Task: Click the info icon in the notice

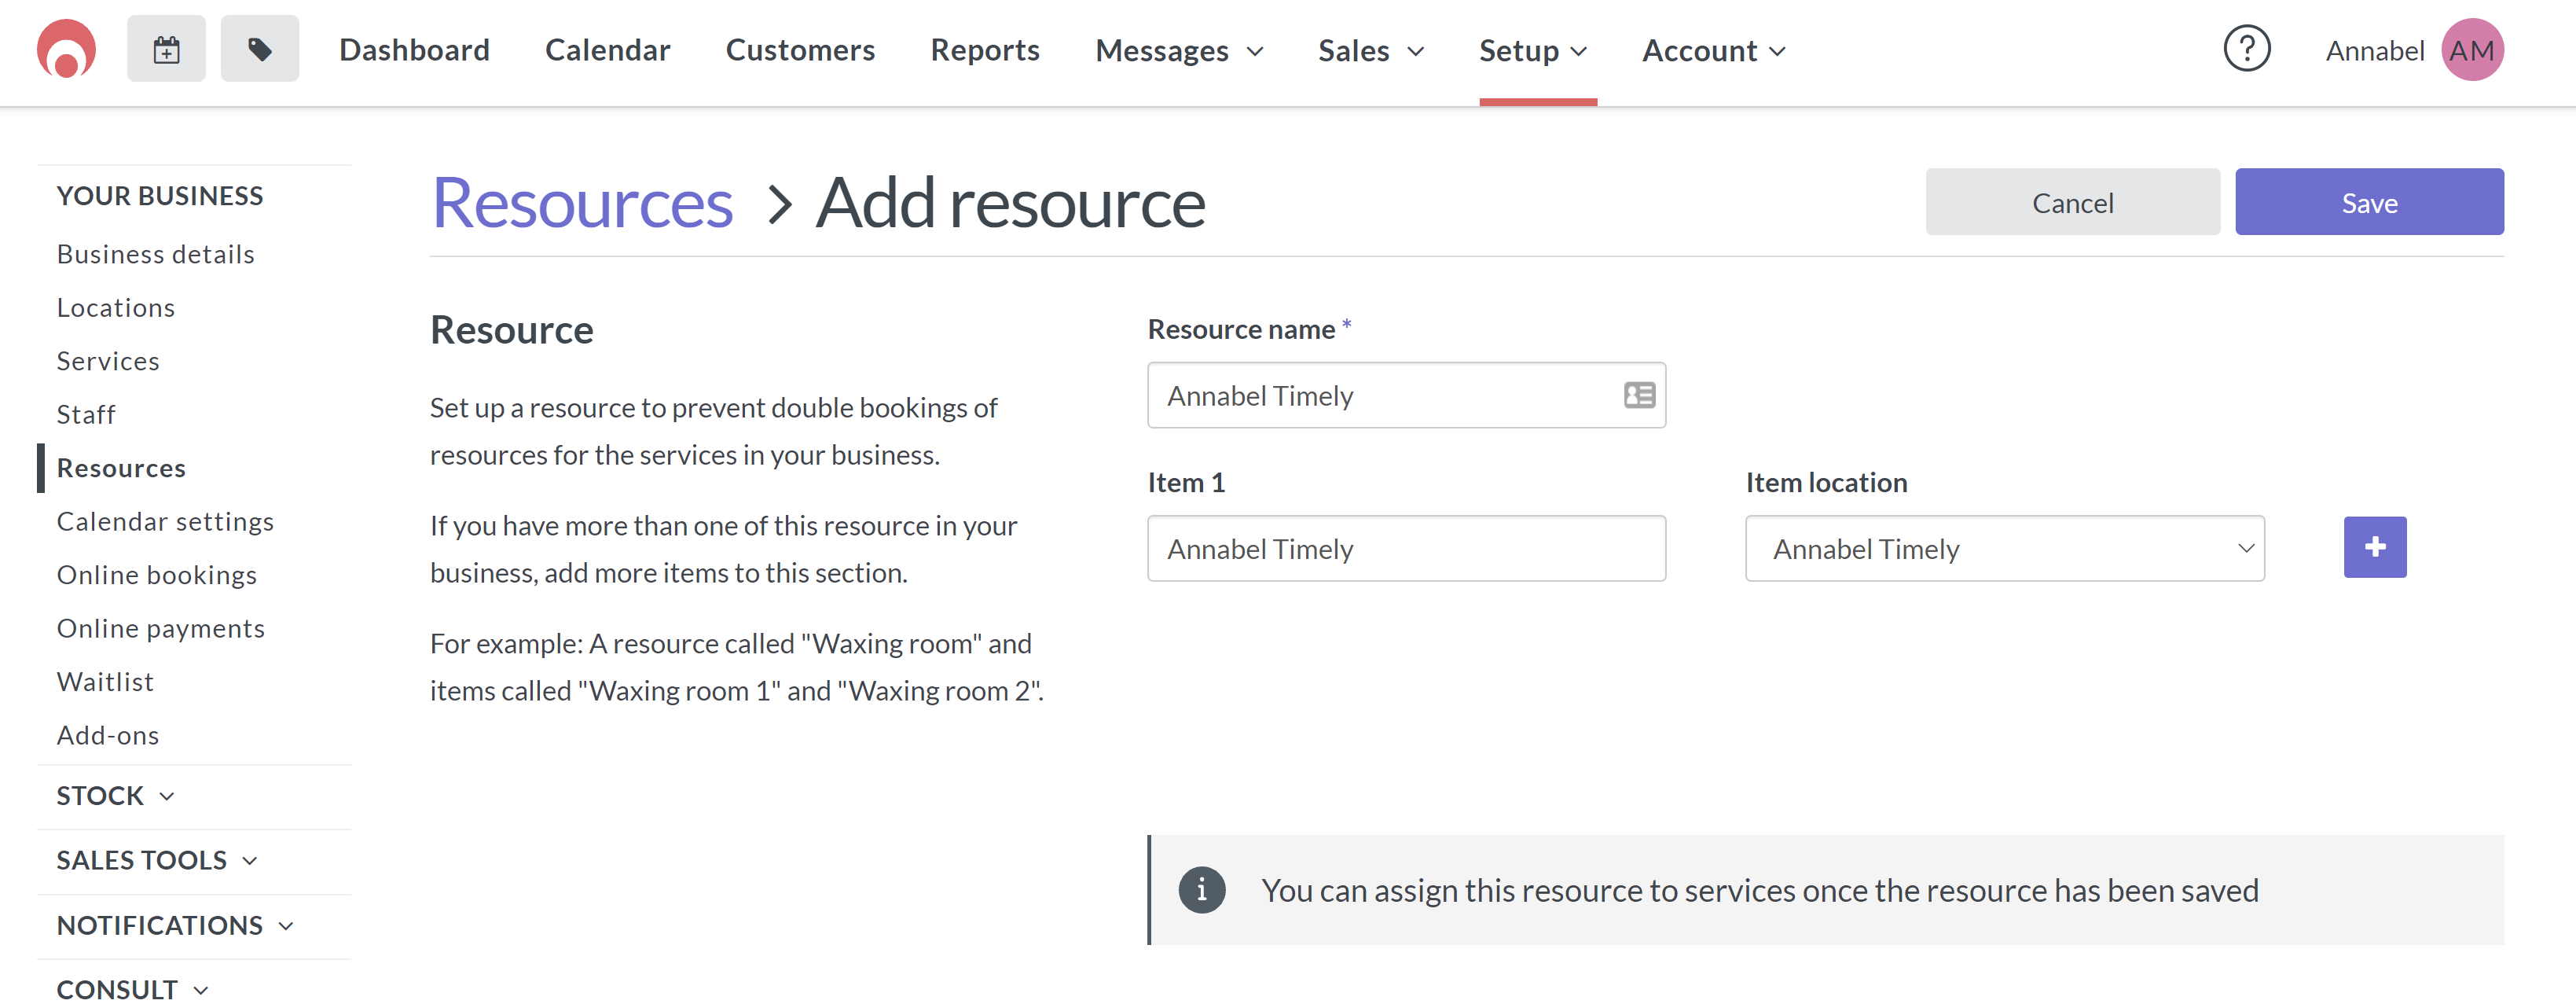Action: tap(1201, 890)
